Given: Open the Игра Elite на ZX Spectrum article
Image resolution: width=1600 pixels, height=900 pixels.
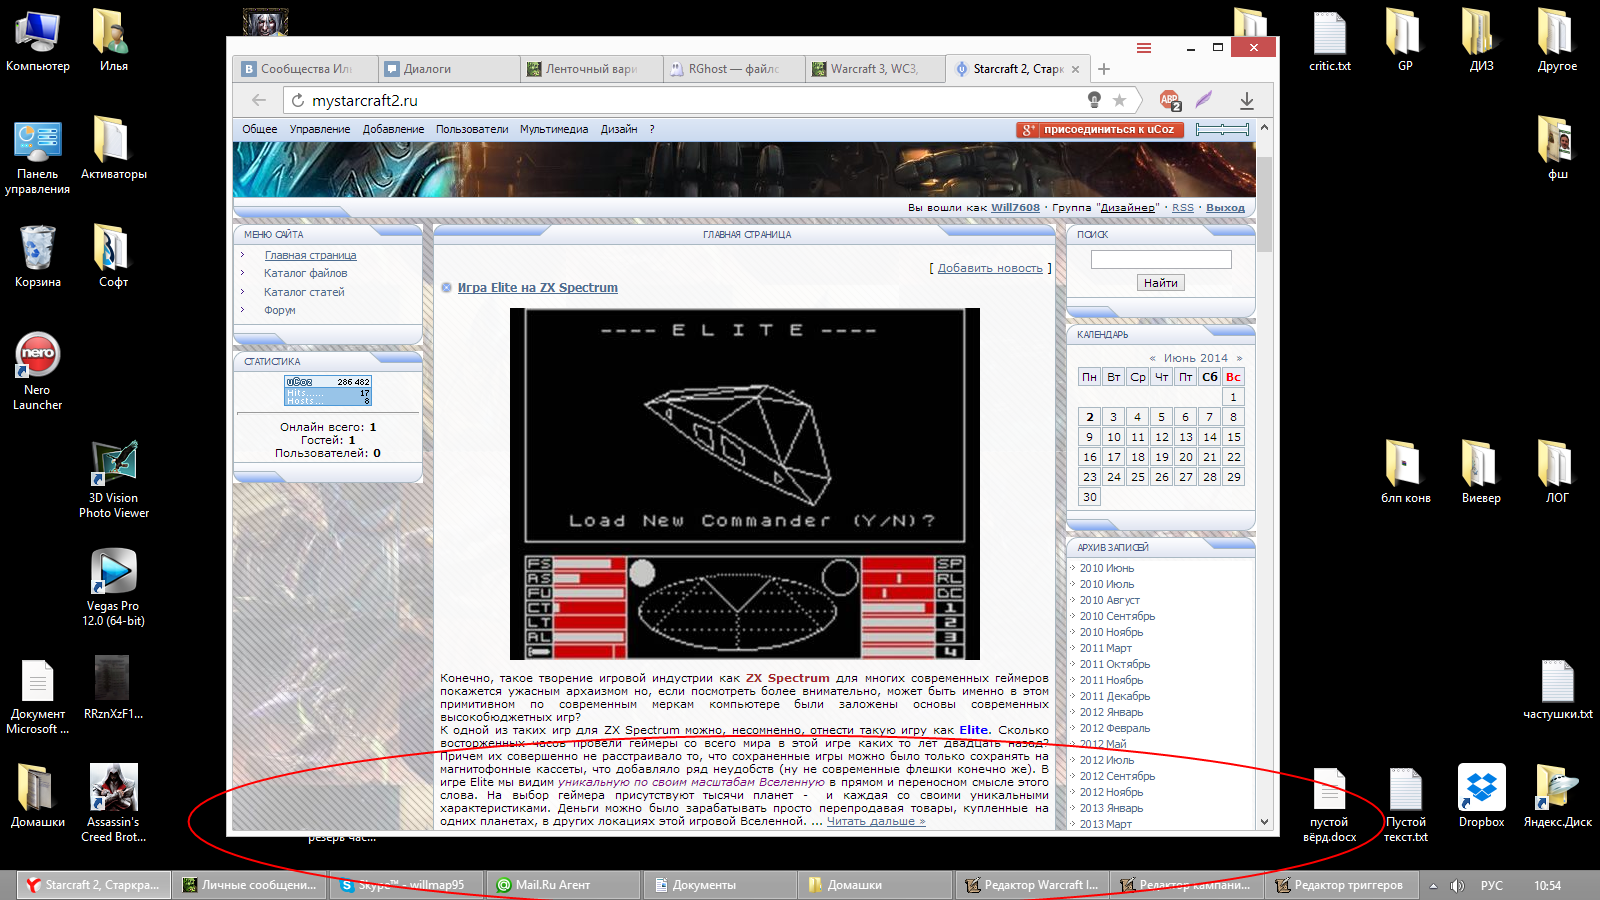Looking at the screenshot, I should coord(538,287).
